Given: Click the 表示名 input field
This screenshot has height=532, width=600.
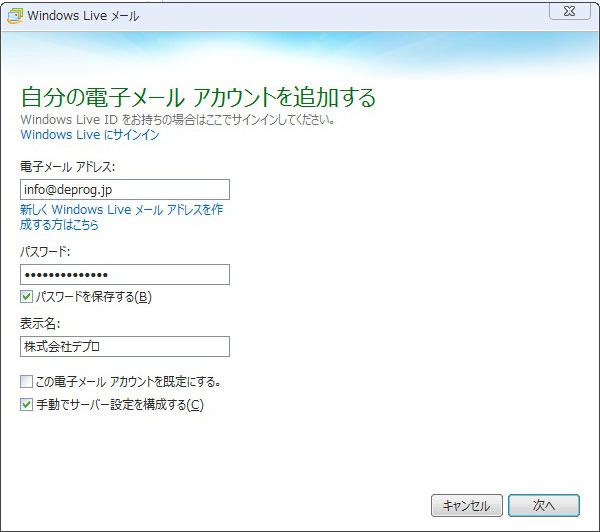Looking at the screenshot, I should point(125,346).
